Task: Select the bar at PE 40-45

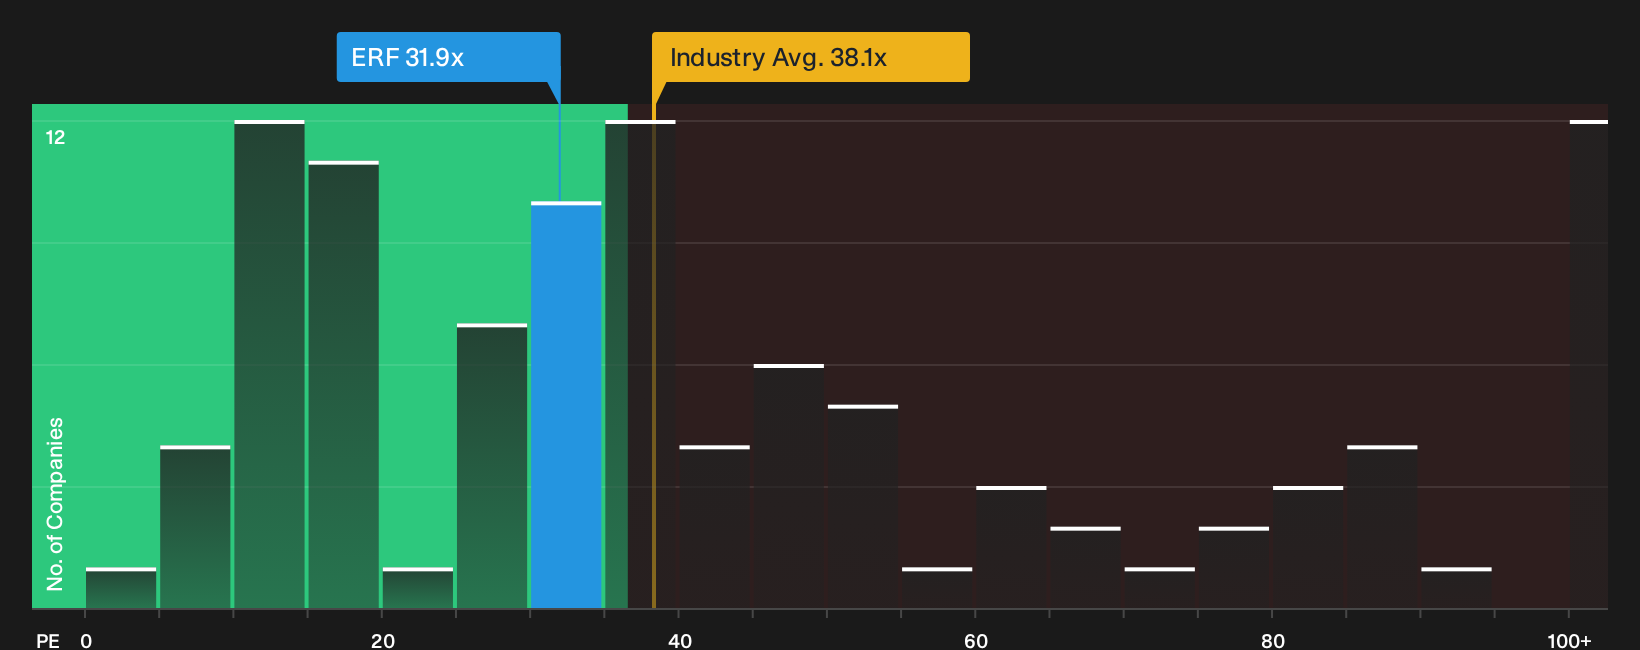Action: [715, 527]
